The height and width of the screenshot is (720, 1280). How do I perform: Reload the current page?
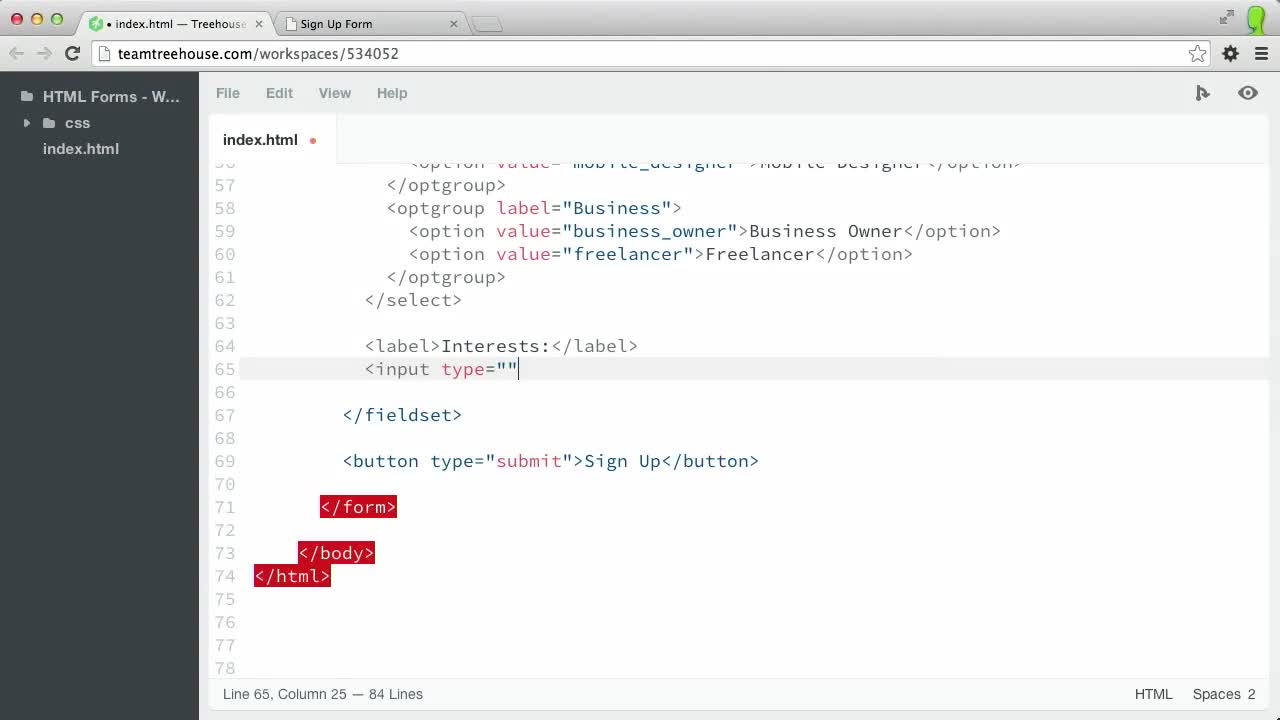coord(71,53)
